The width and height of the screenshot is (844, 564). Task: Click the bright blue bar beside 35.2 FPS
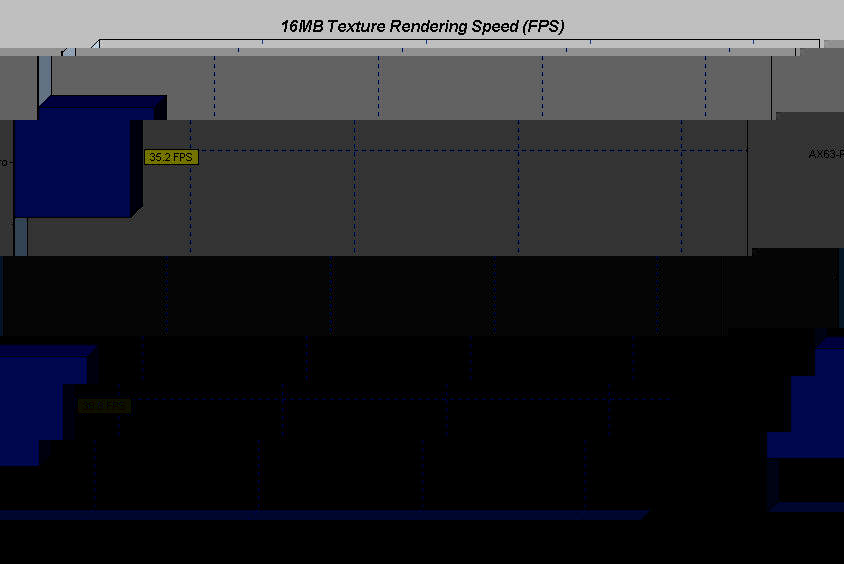[x=72, y=167]
